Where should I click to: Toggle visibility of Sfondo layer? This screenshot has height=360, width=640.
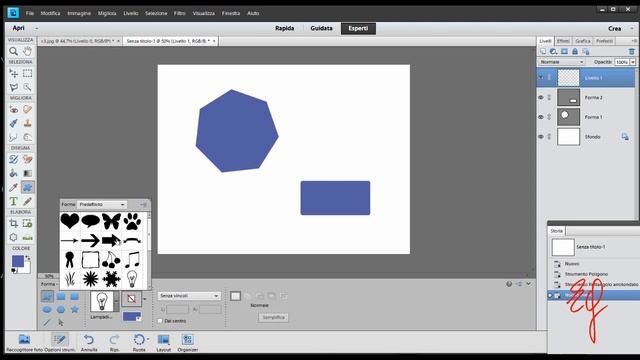(541, 137)
